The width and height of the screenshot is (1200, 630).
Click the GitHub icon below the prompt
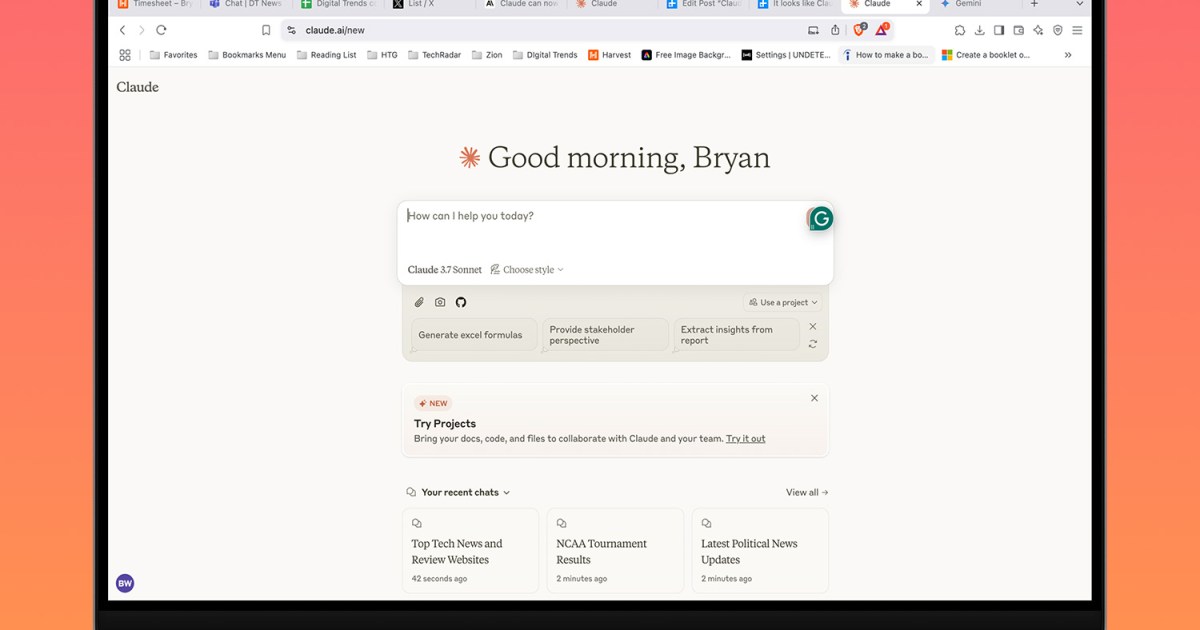tap(461, 302)
